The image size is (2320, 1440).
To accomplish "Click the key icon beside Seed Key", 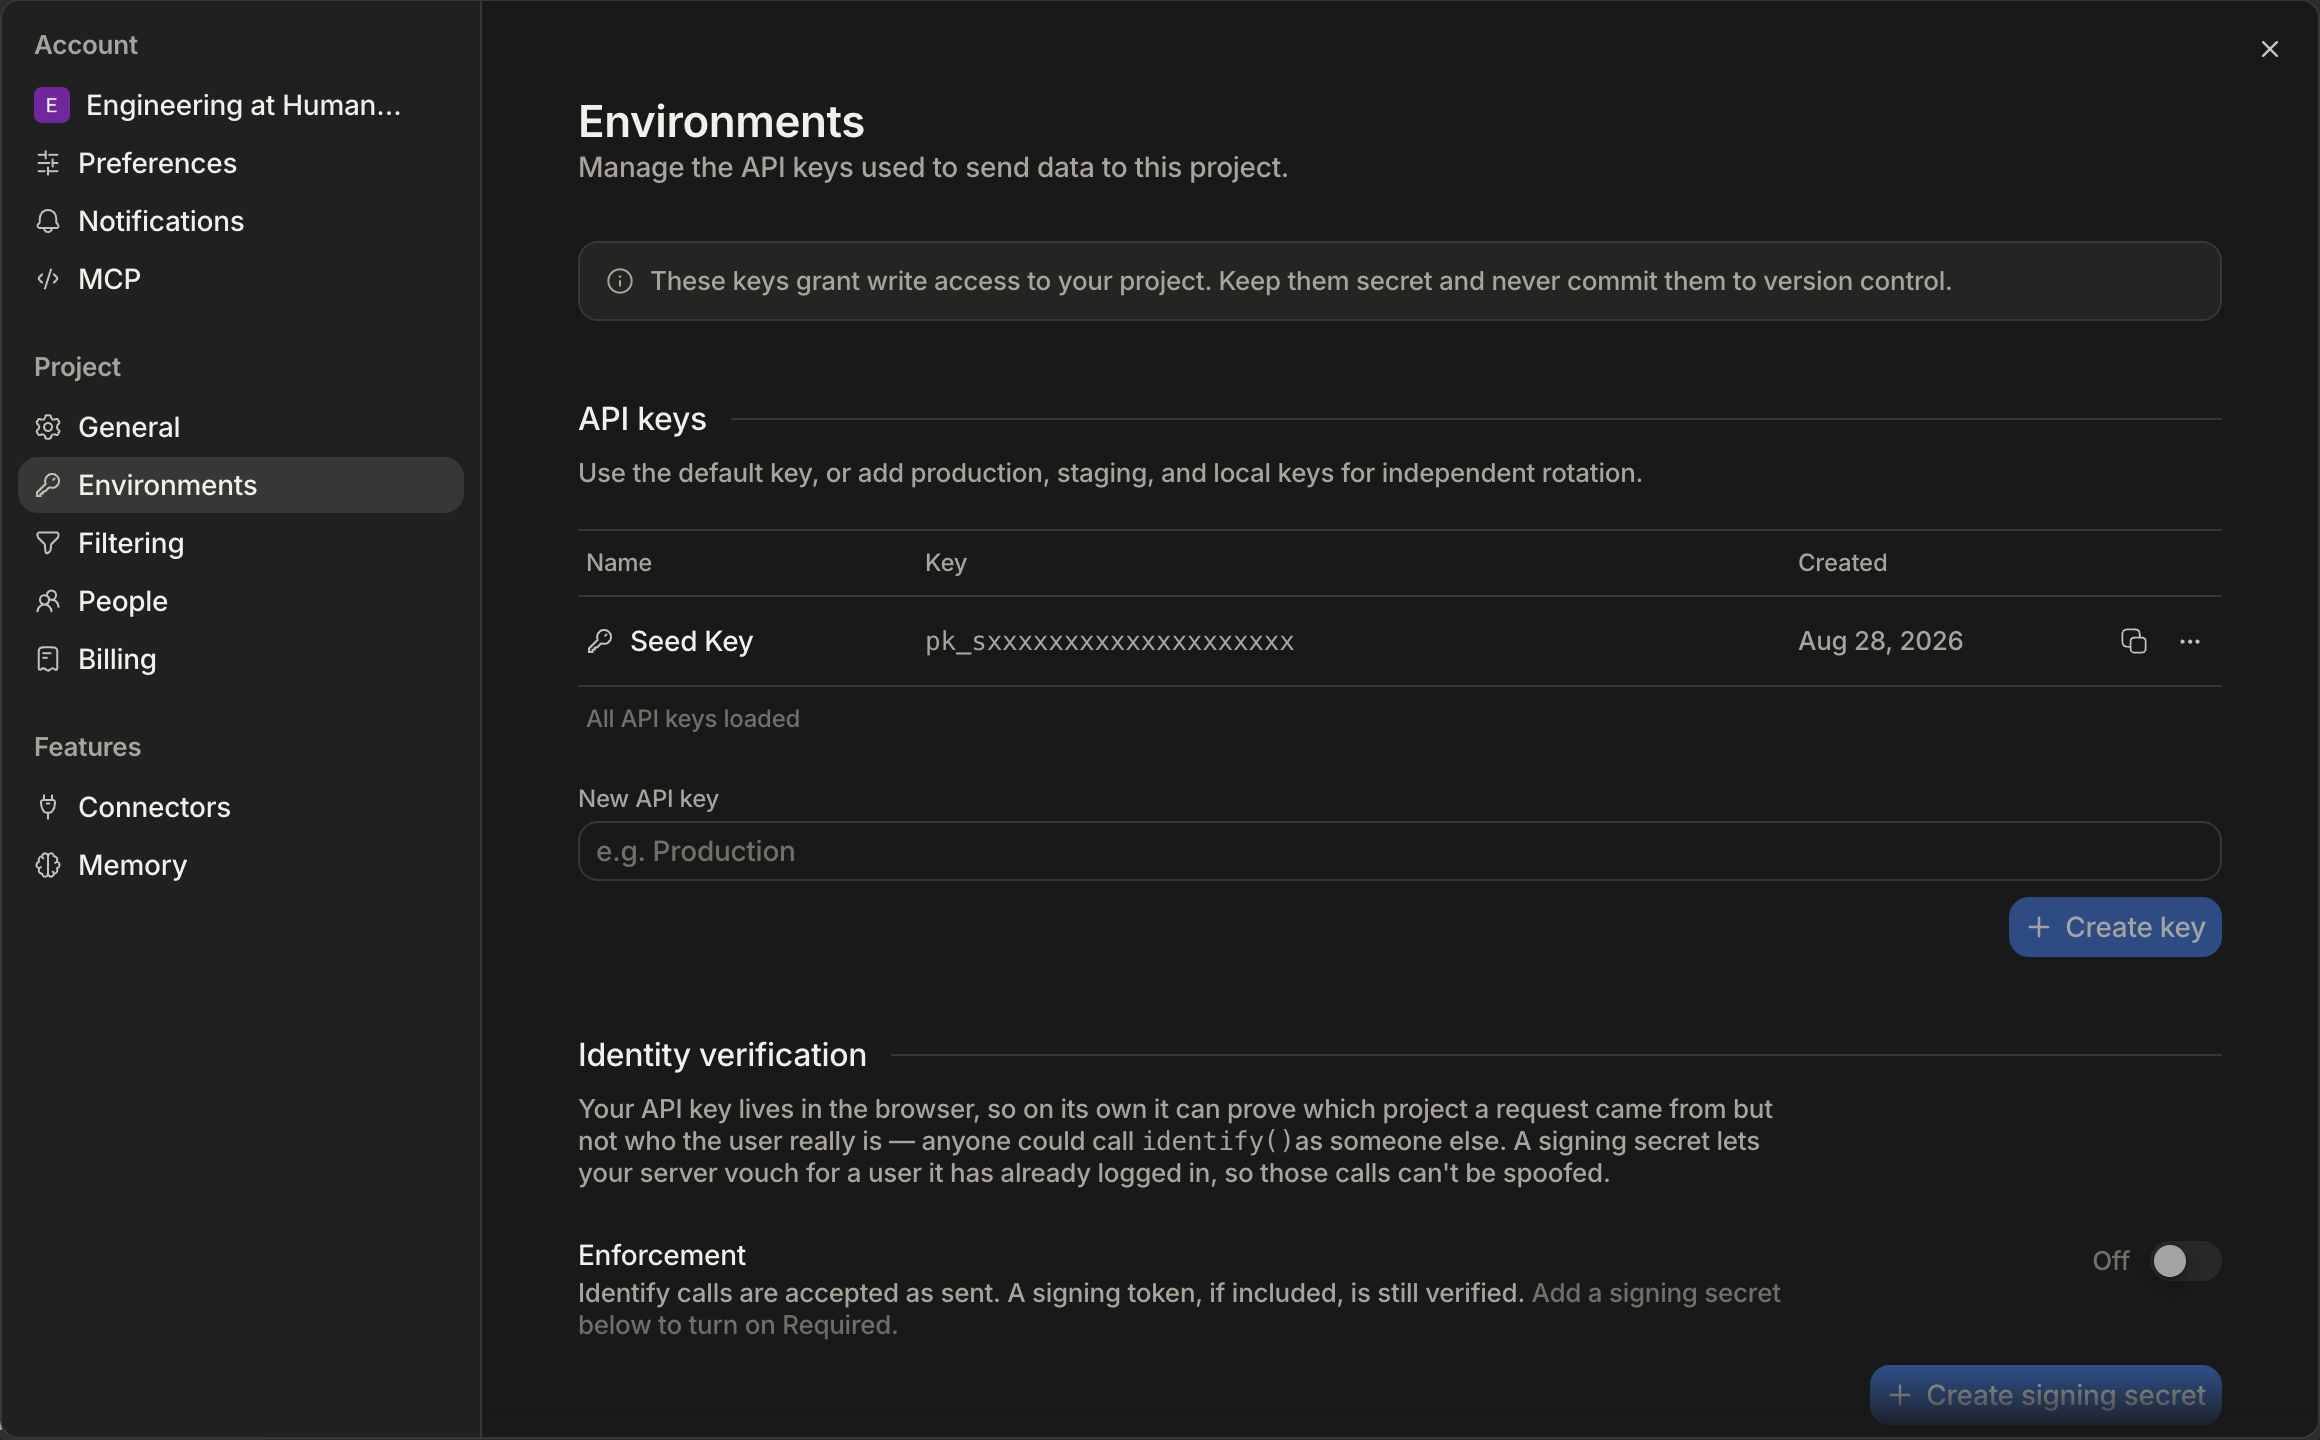I will [600, 641].
